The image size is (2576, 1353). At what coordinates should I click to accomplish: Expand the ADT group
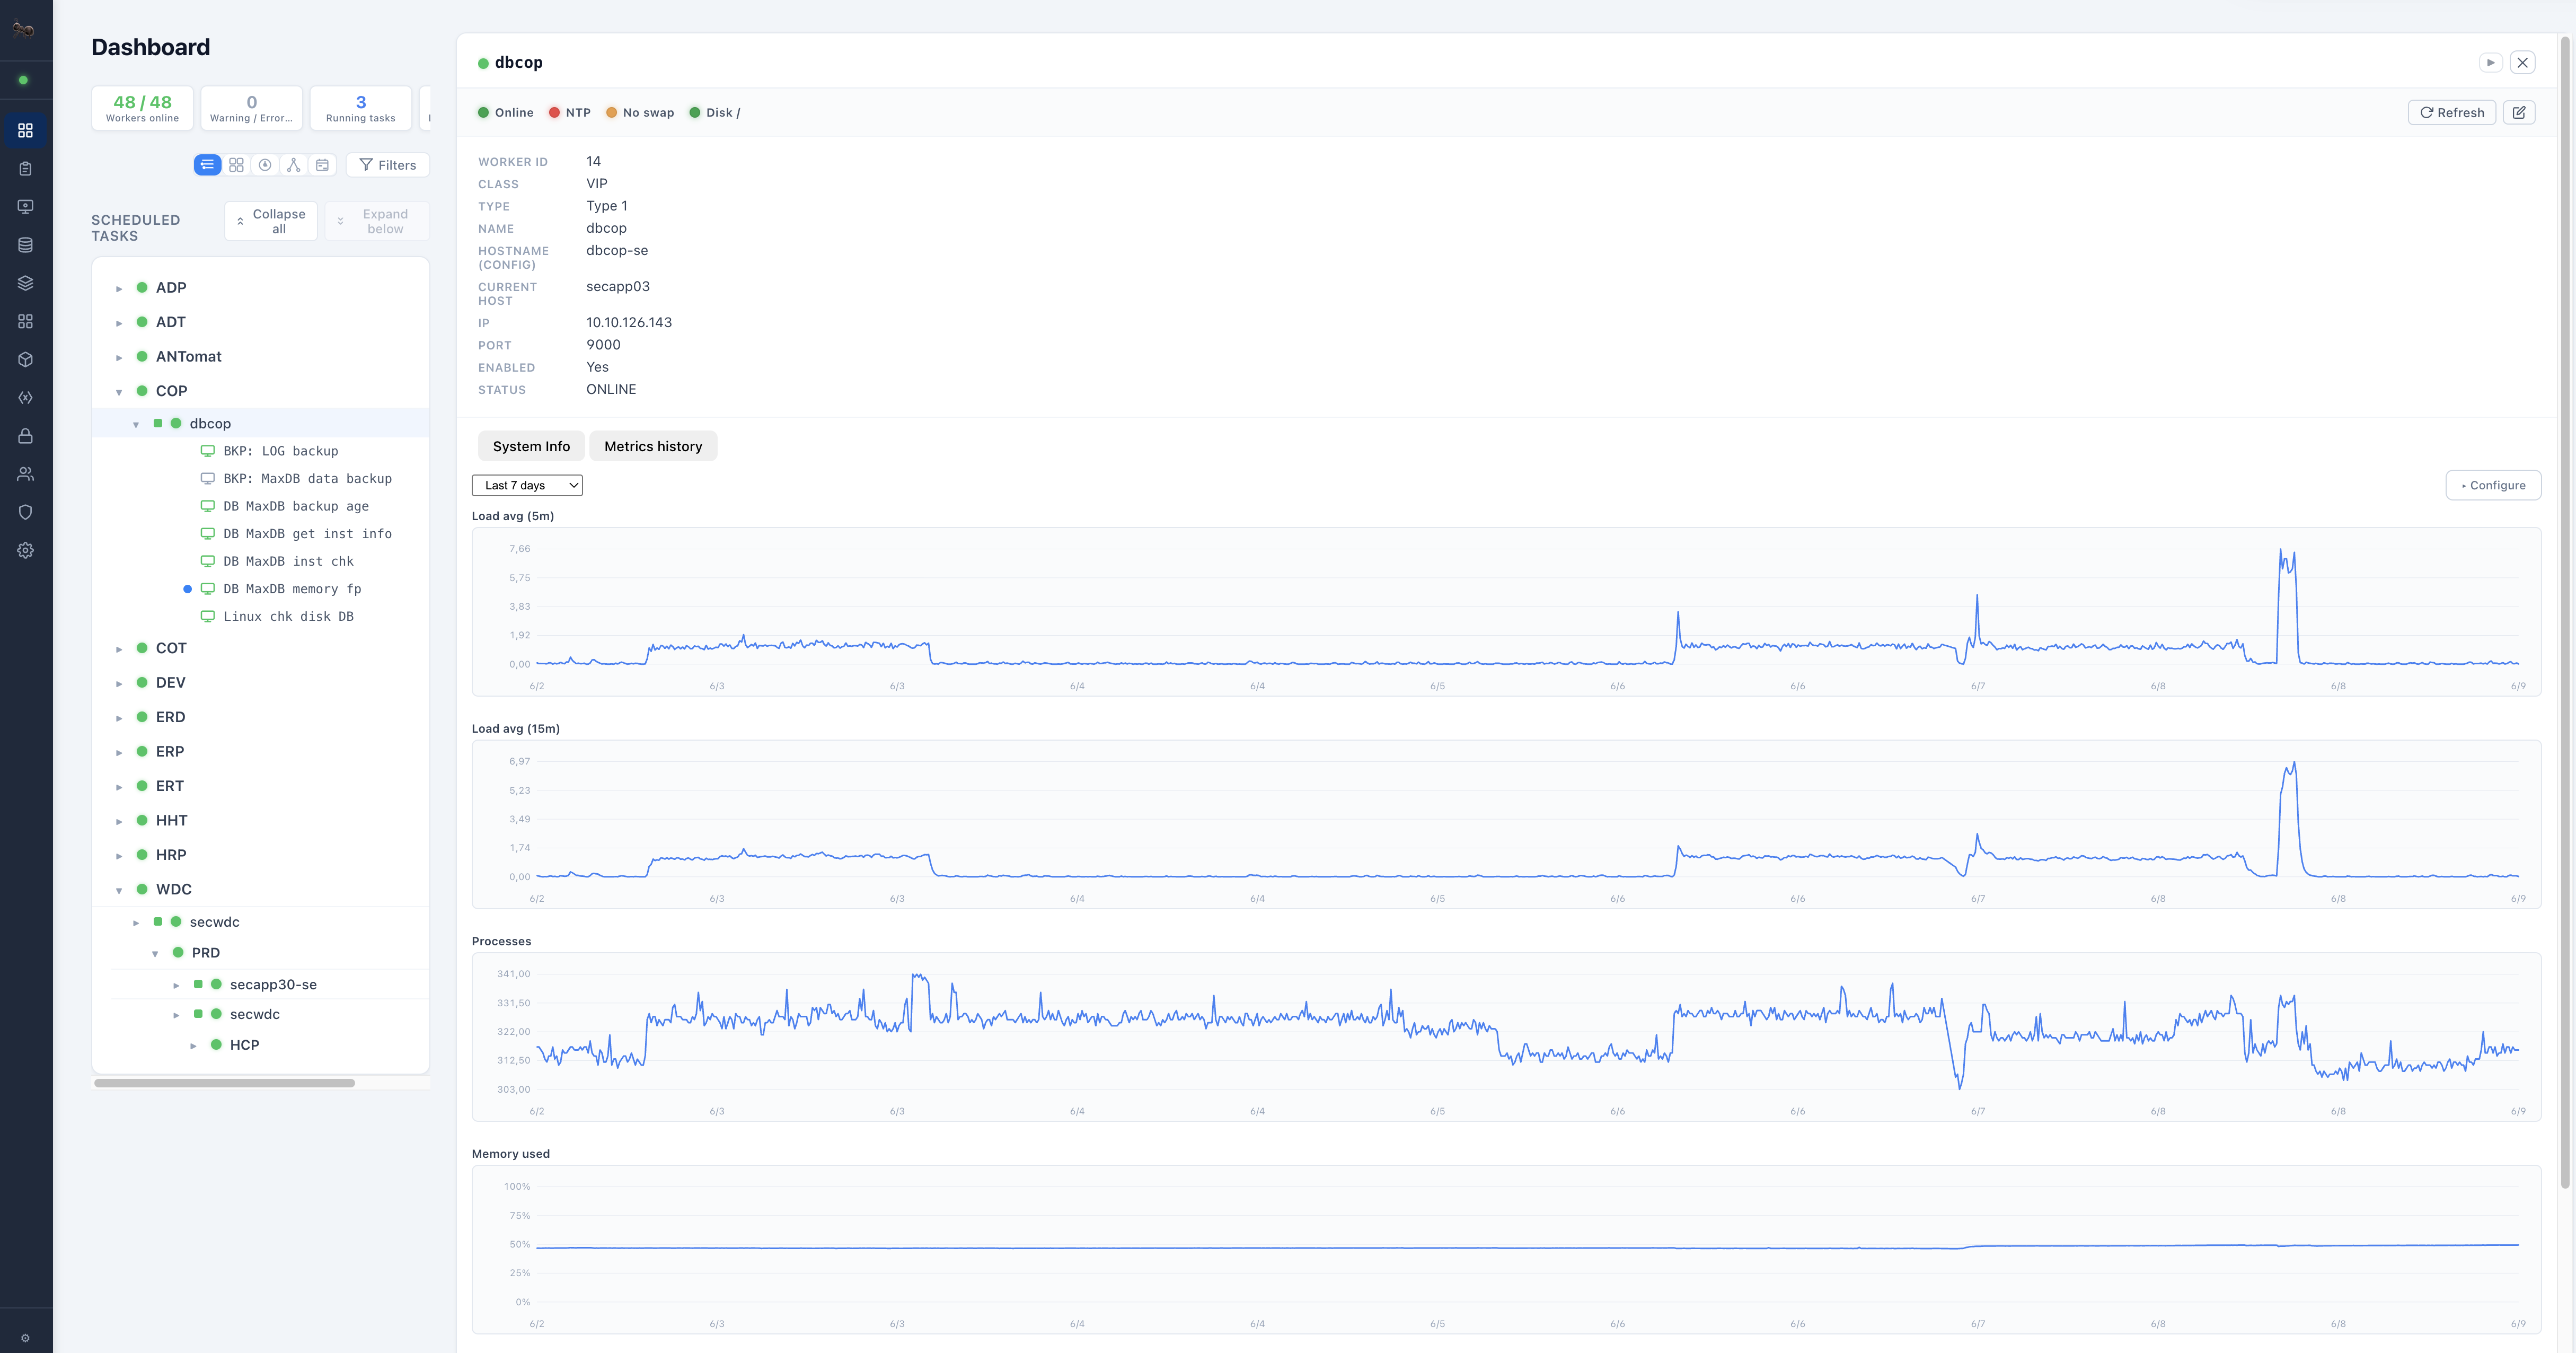(119, 323)
